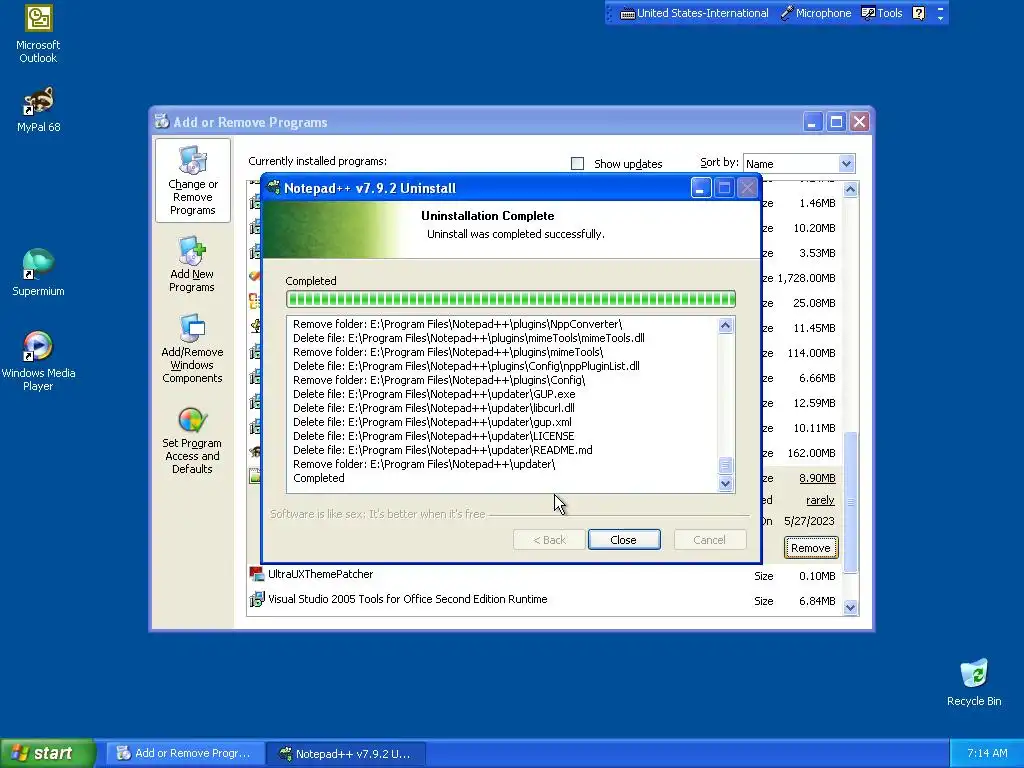Open Set Program Access and Defaults

click(192, 440)
